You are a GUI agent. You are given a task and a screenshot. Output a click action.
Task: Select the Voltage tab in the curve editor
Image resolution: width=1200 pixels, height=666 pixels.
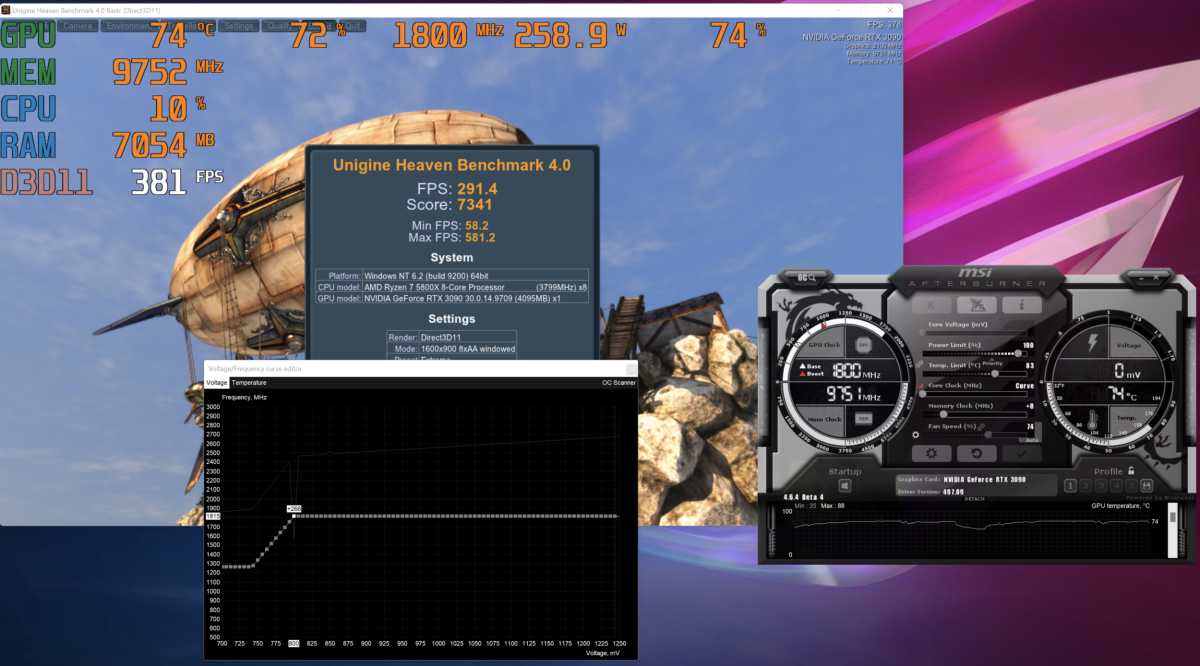(x=216, y=384)
